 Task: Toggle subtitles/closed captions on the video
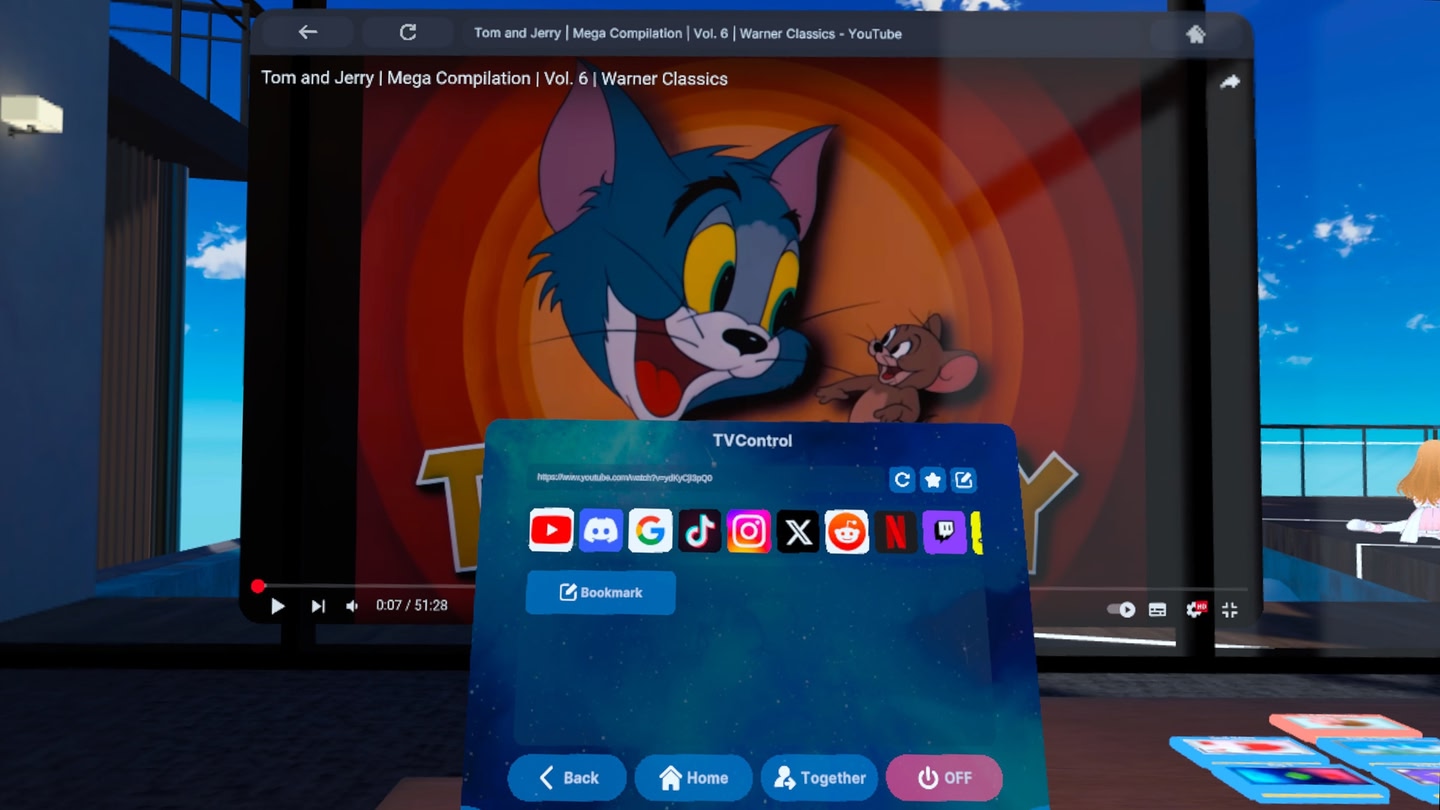(1157, 609)
